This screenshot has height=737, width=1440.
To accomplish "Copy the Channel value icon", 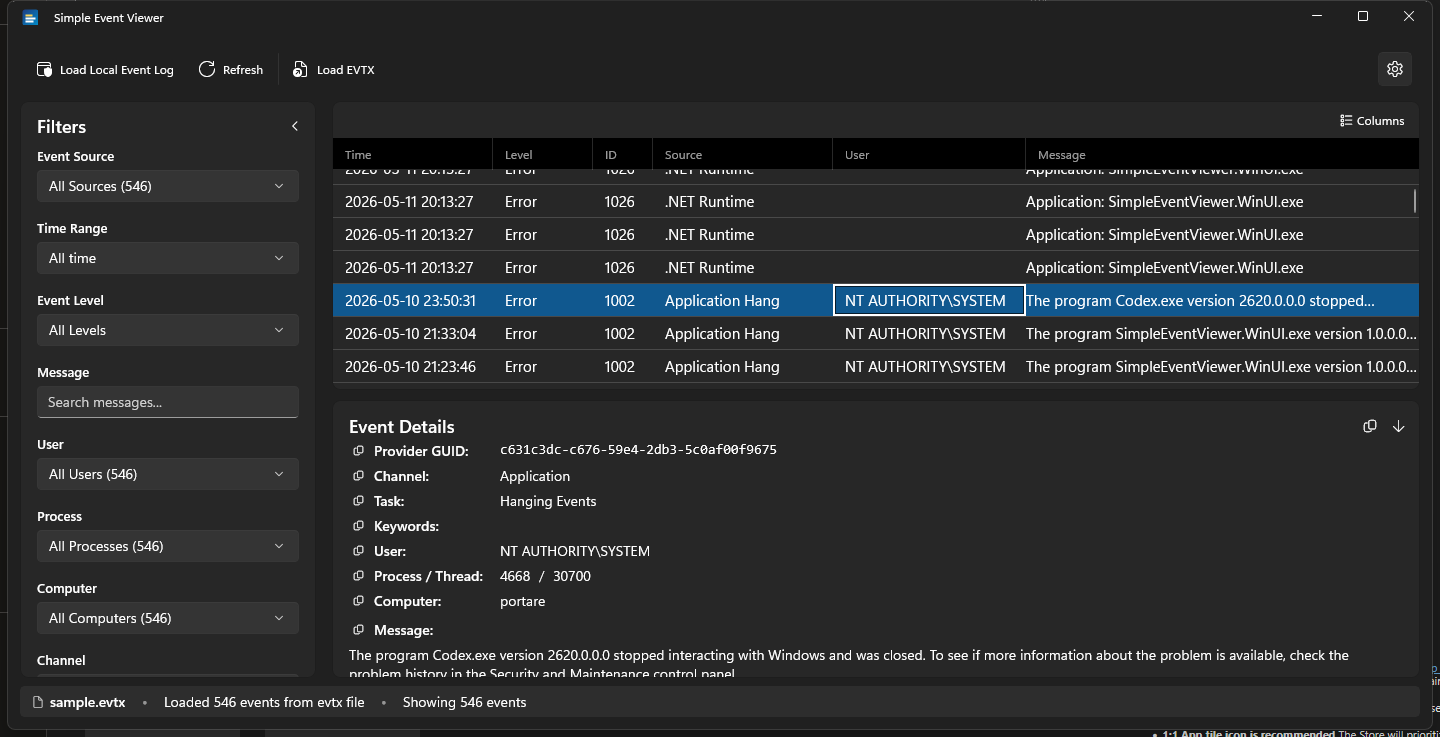I will click(x=358, y=476).
